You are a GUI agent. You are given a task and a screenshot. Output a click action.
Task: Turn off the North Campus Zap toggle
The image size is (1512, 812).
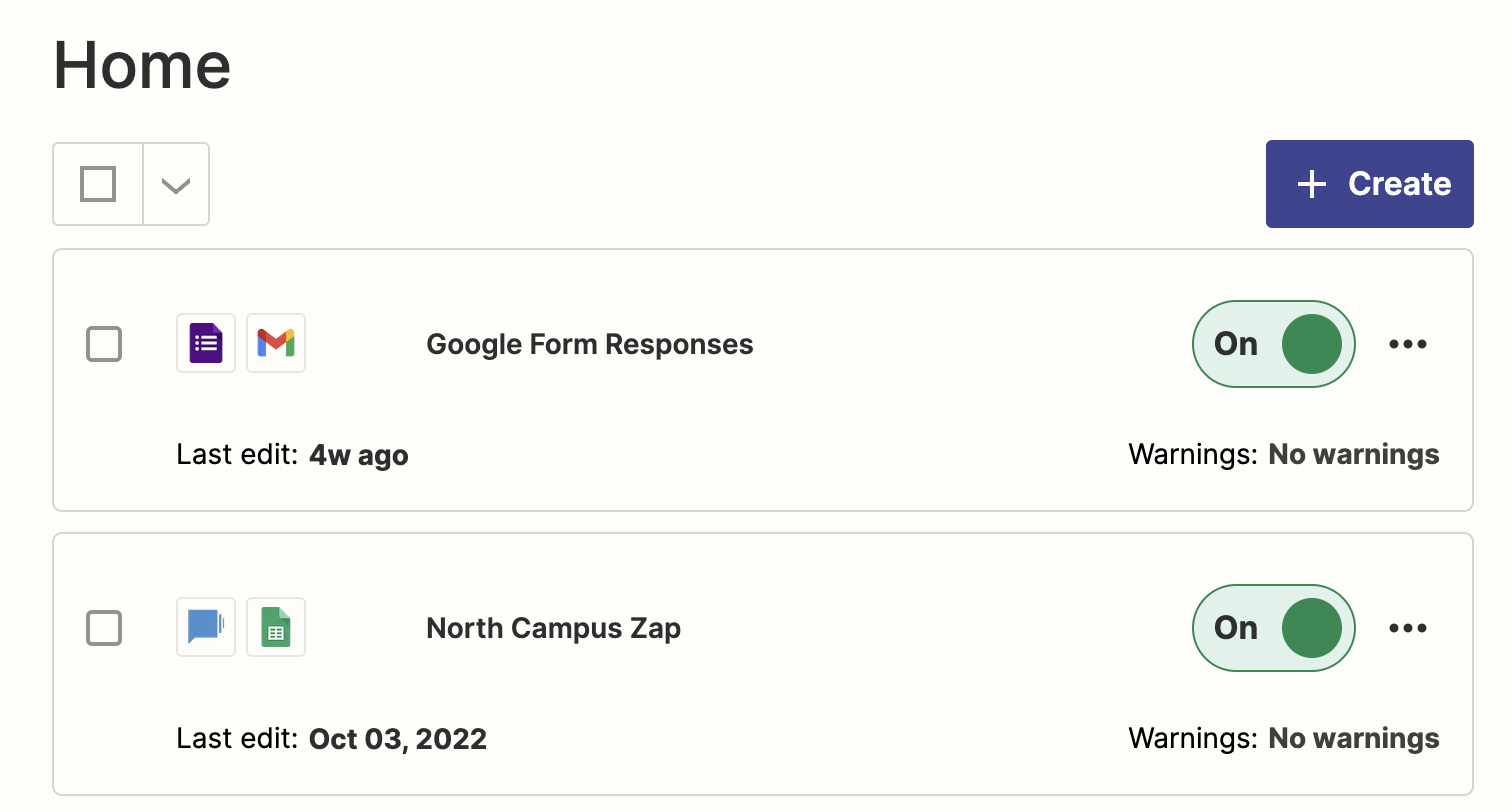pos(1274,628)
